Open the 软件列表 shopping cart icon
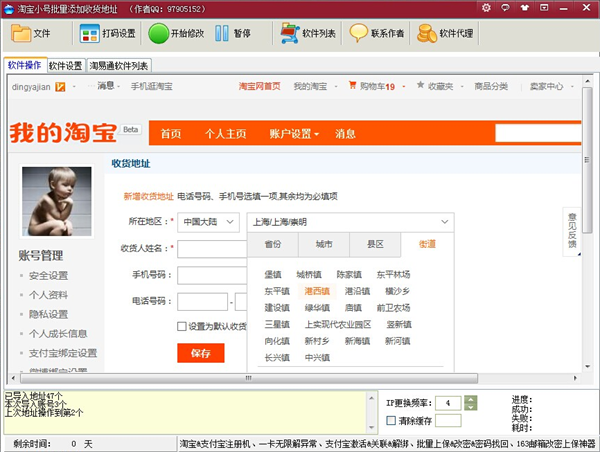600x452 pixels. pos(290,33)
